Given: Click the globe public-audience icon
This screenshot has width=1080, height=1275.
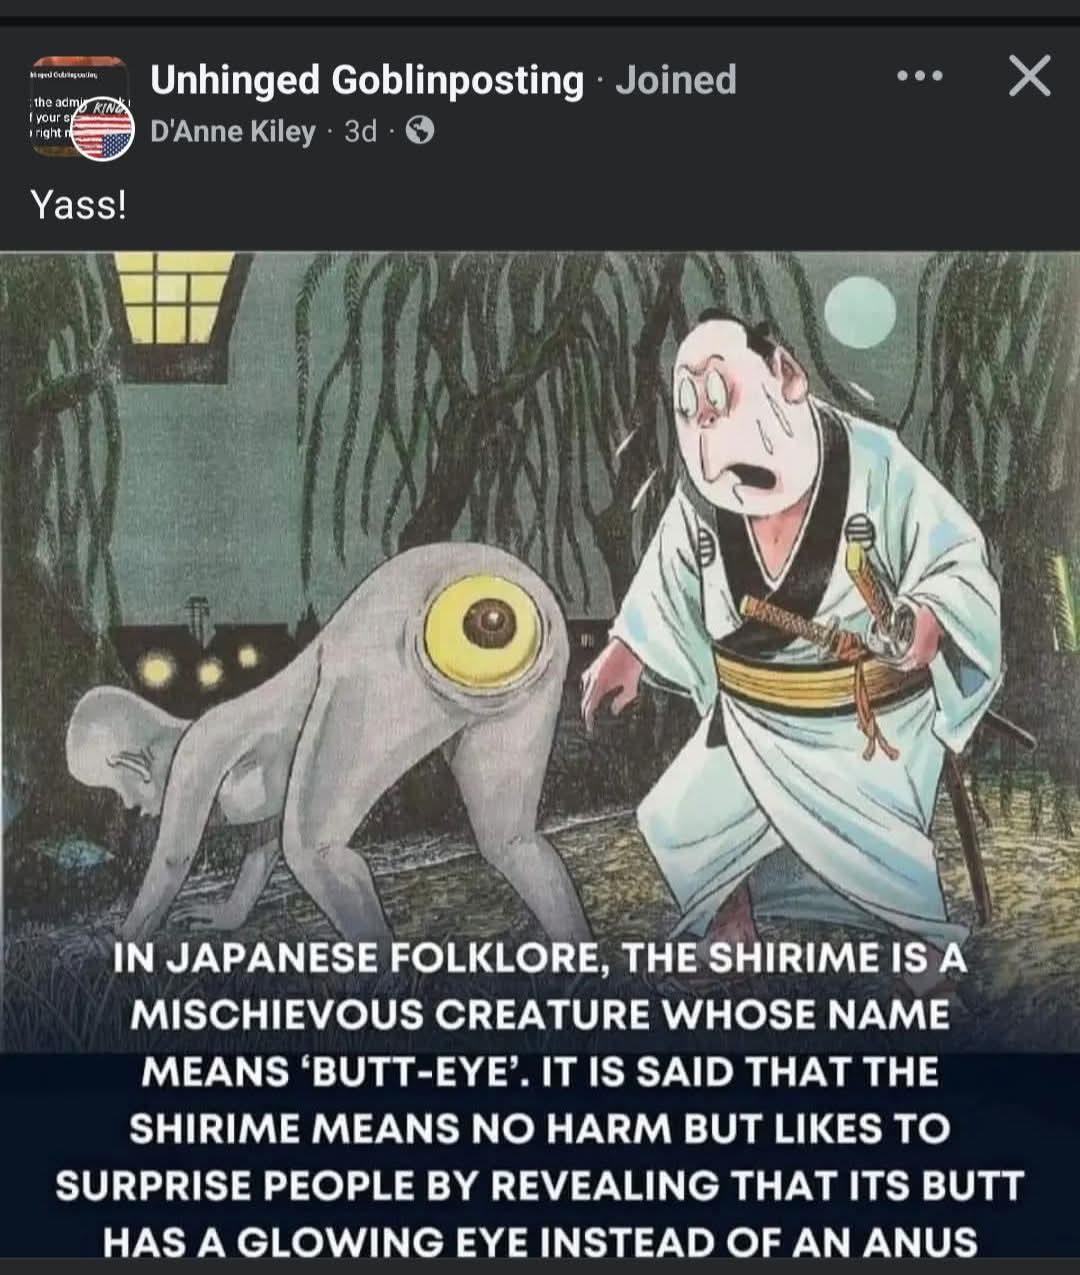Looking at the screenshot, I should (x=420, y=131).
